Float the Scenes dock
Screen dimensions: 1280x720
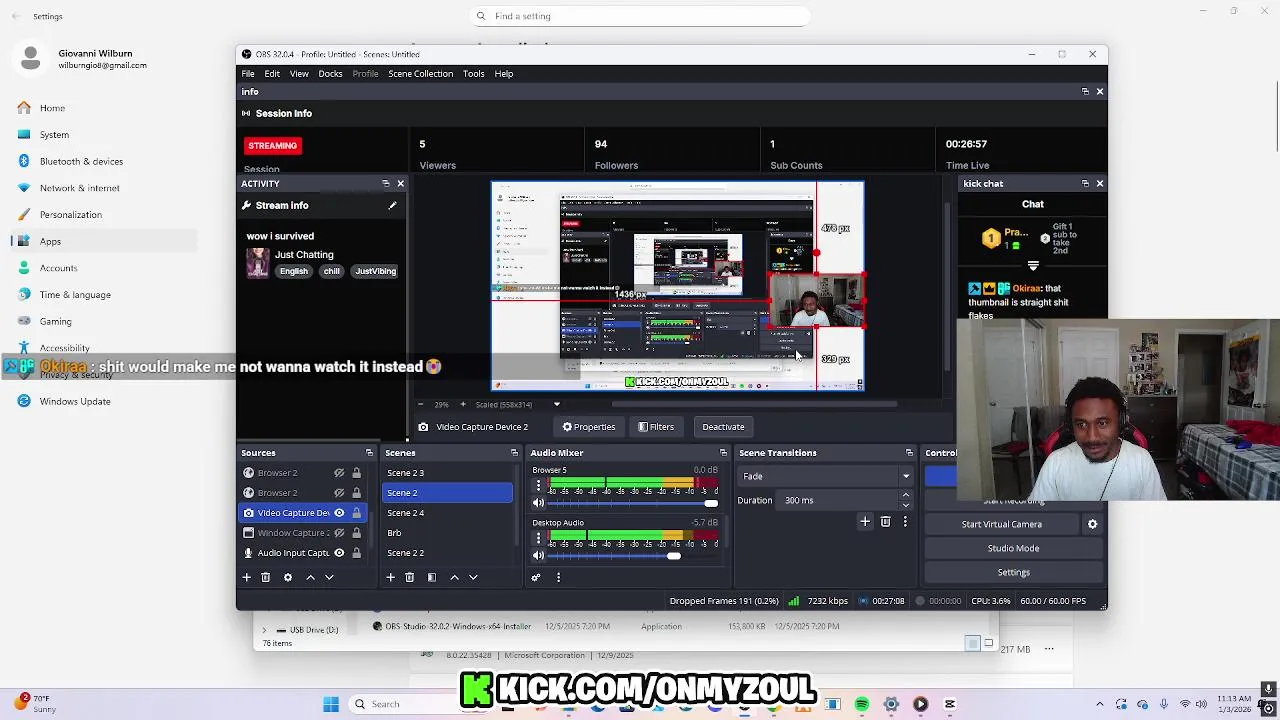(x=514, y=453)
